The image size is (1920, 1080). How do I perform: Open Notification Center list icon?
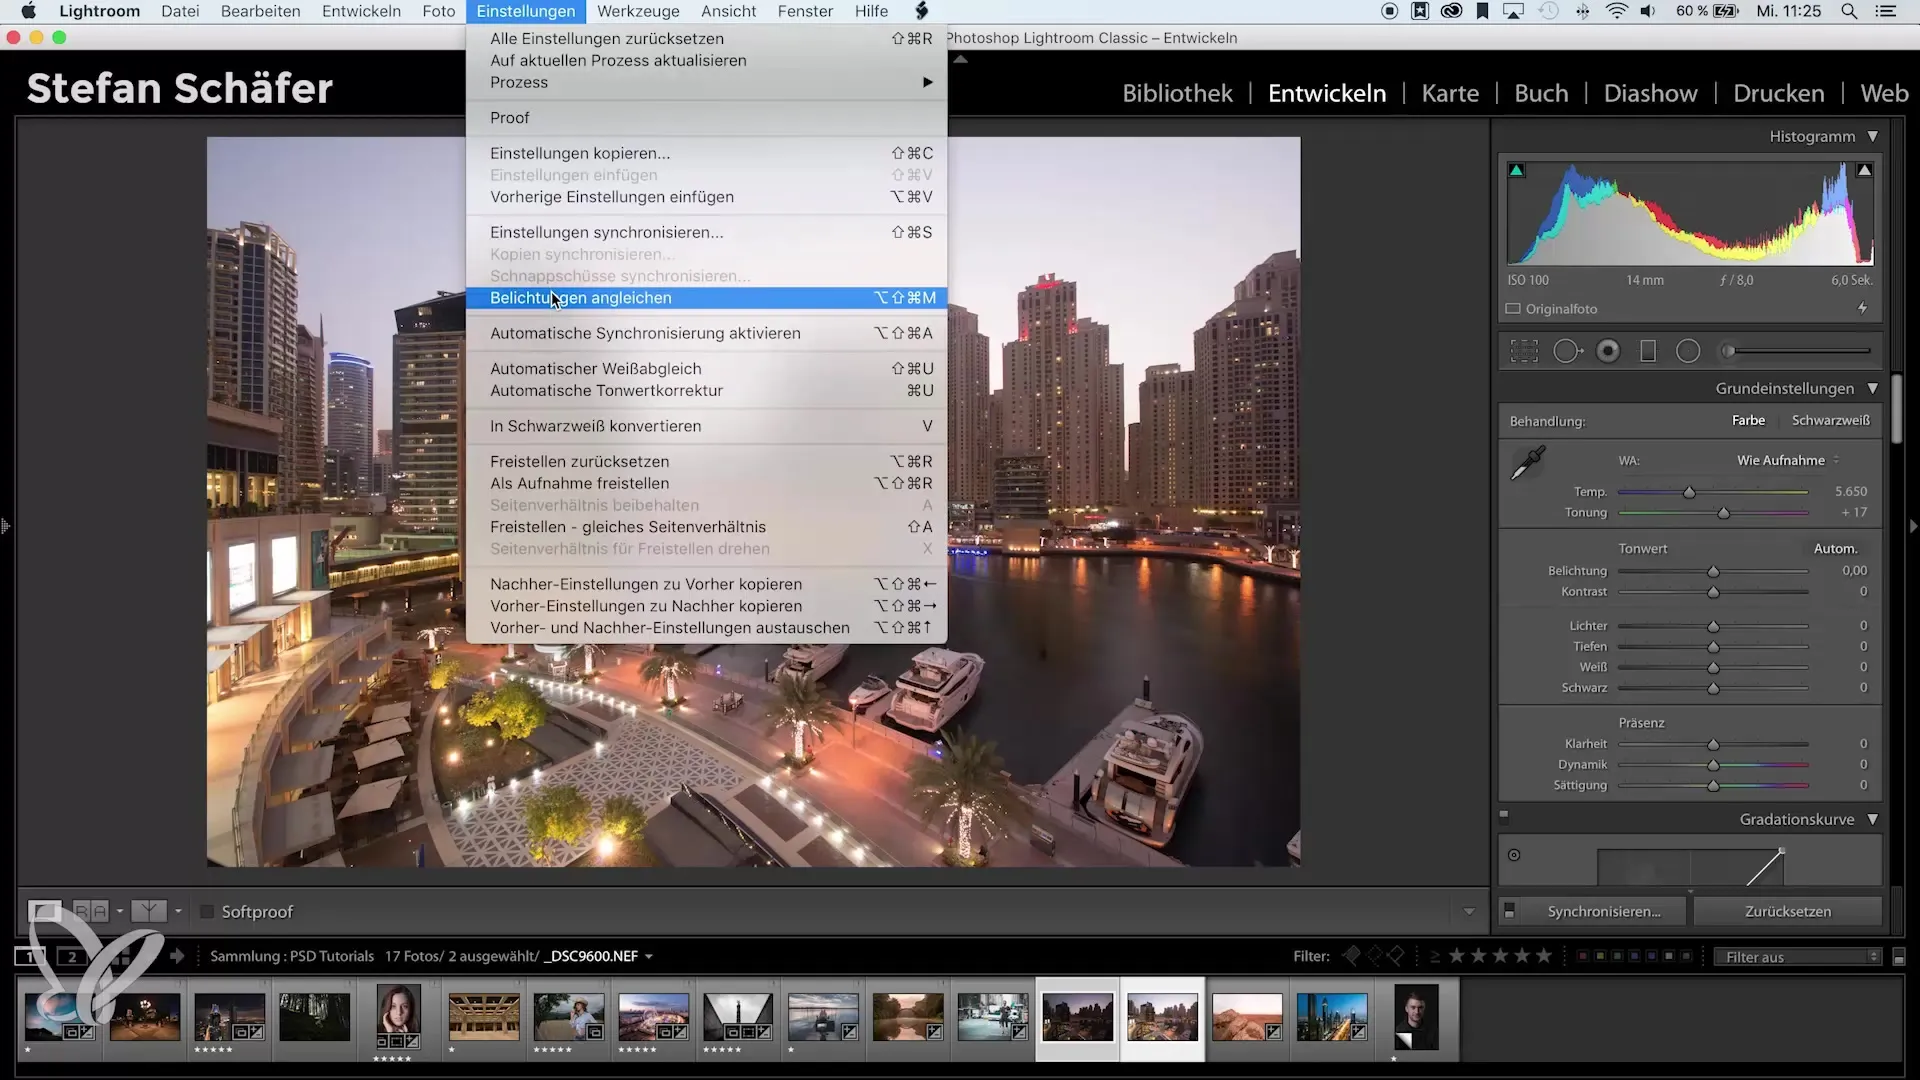pos(1886,11)
